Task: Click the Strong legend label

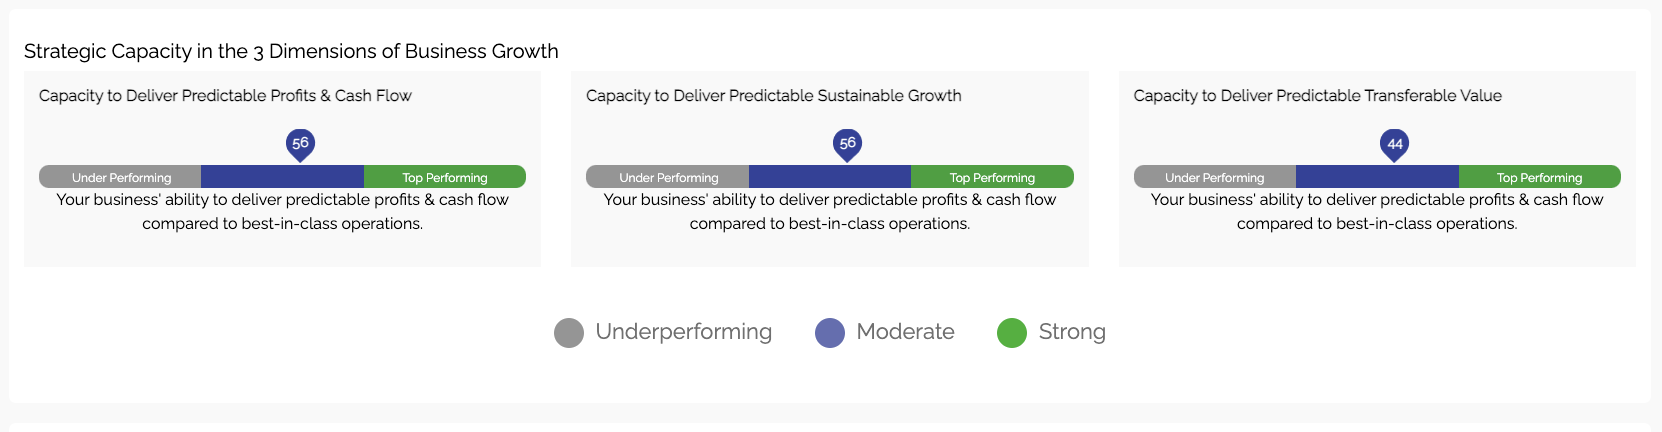Action: (x=1072, y=332)
